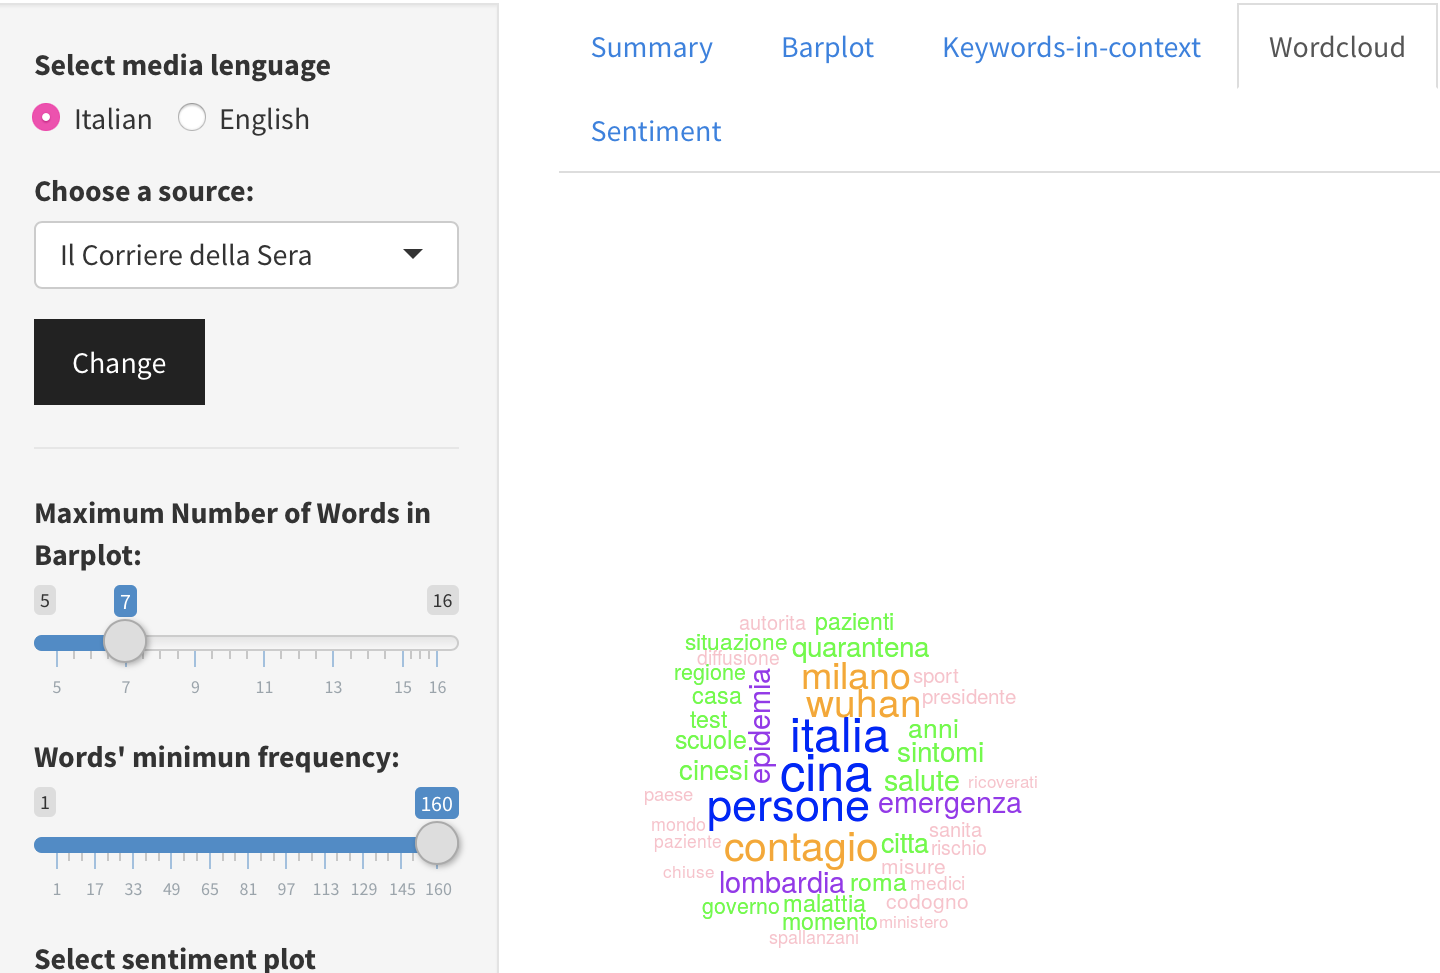
Task: View the Keywords-in-context tab
Action: click(x=1070, y=47)
